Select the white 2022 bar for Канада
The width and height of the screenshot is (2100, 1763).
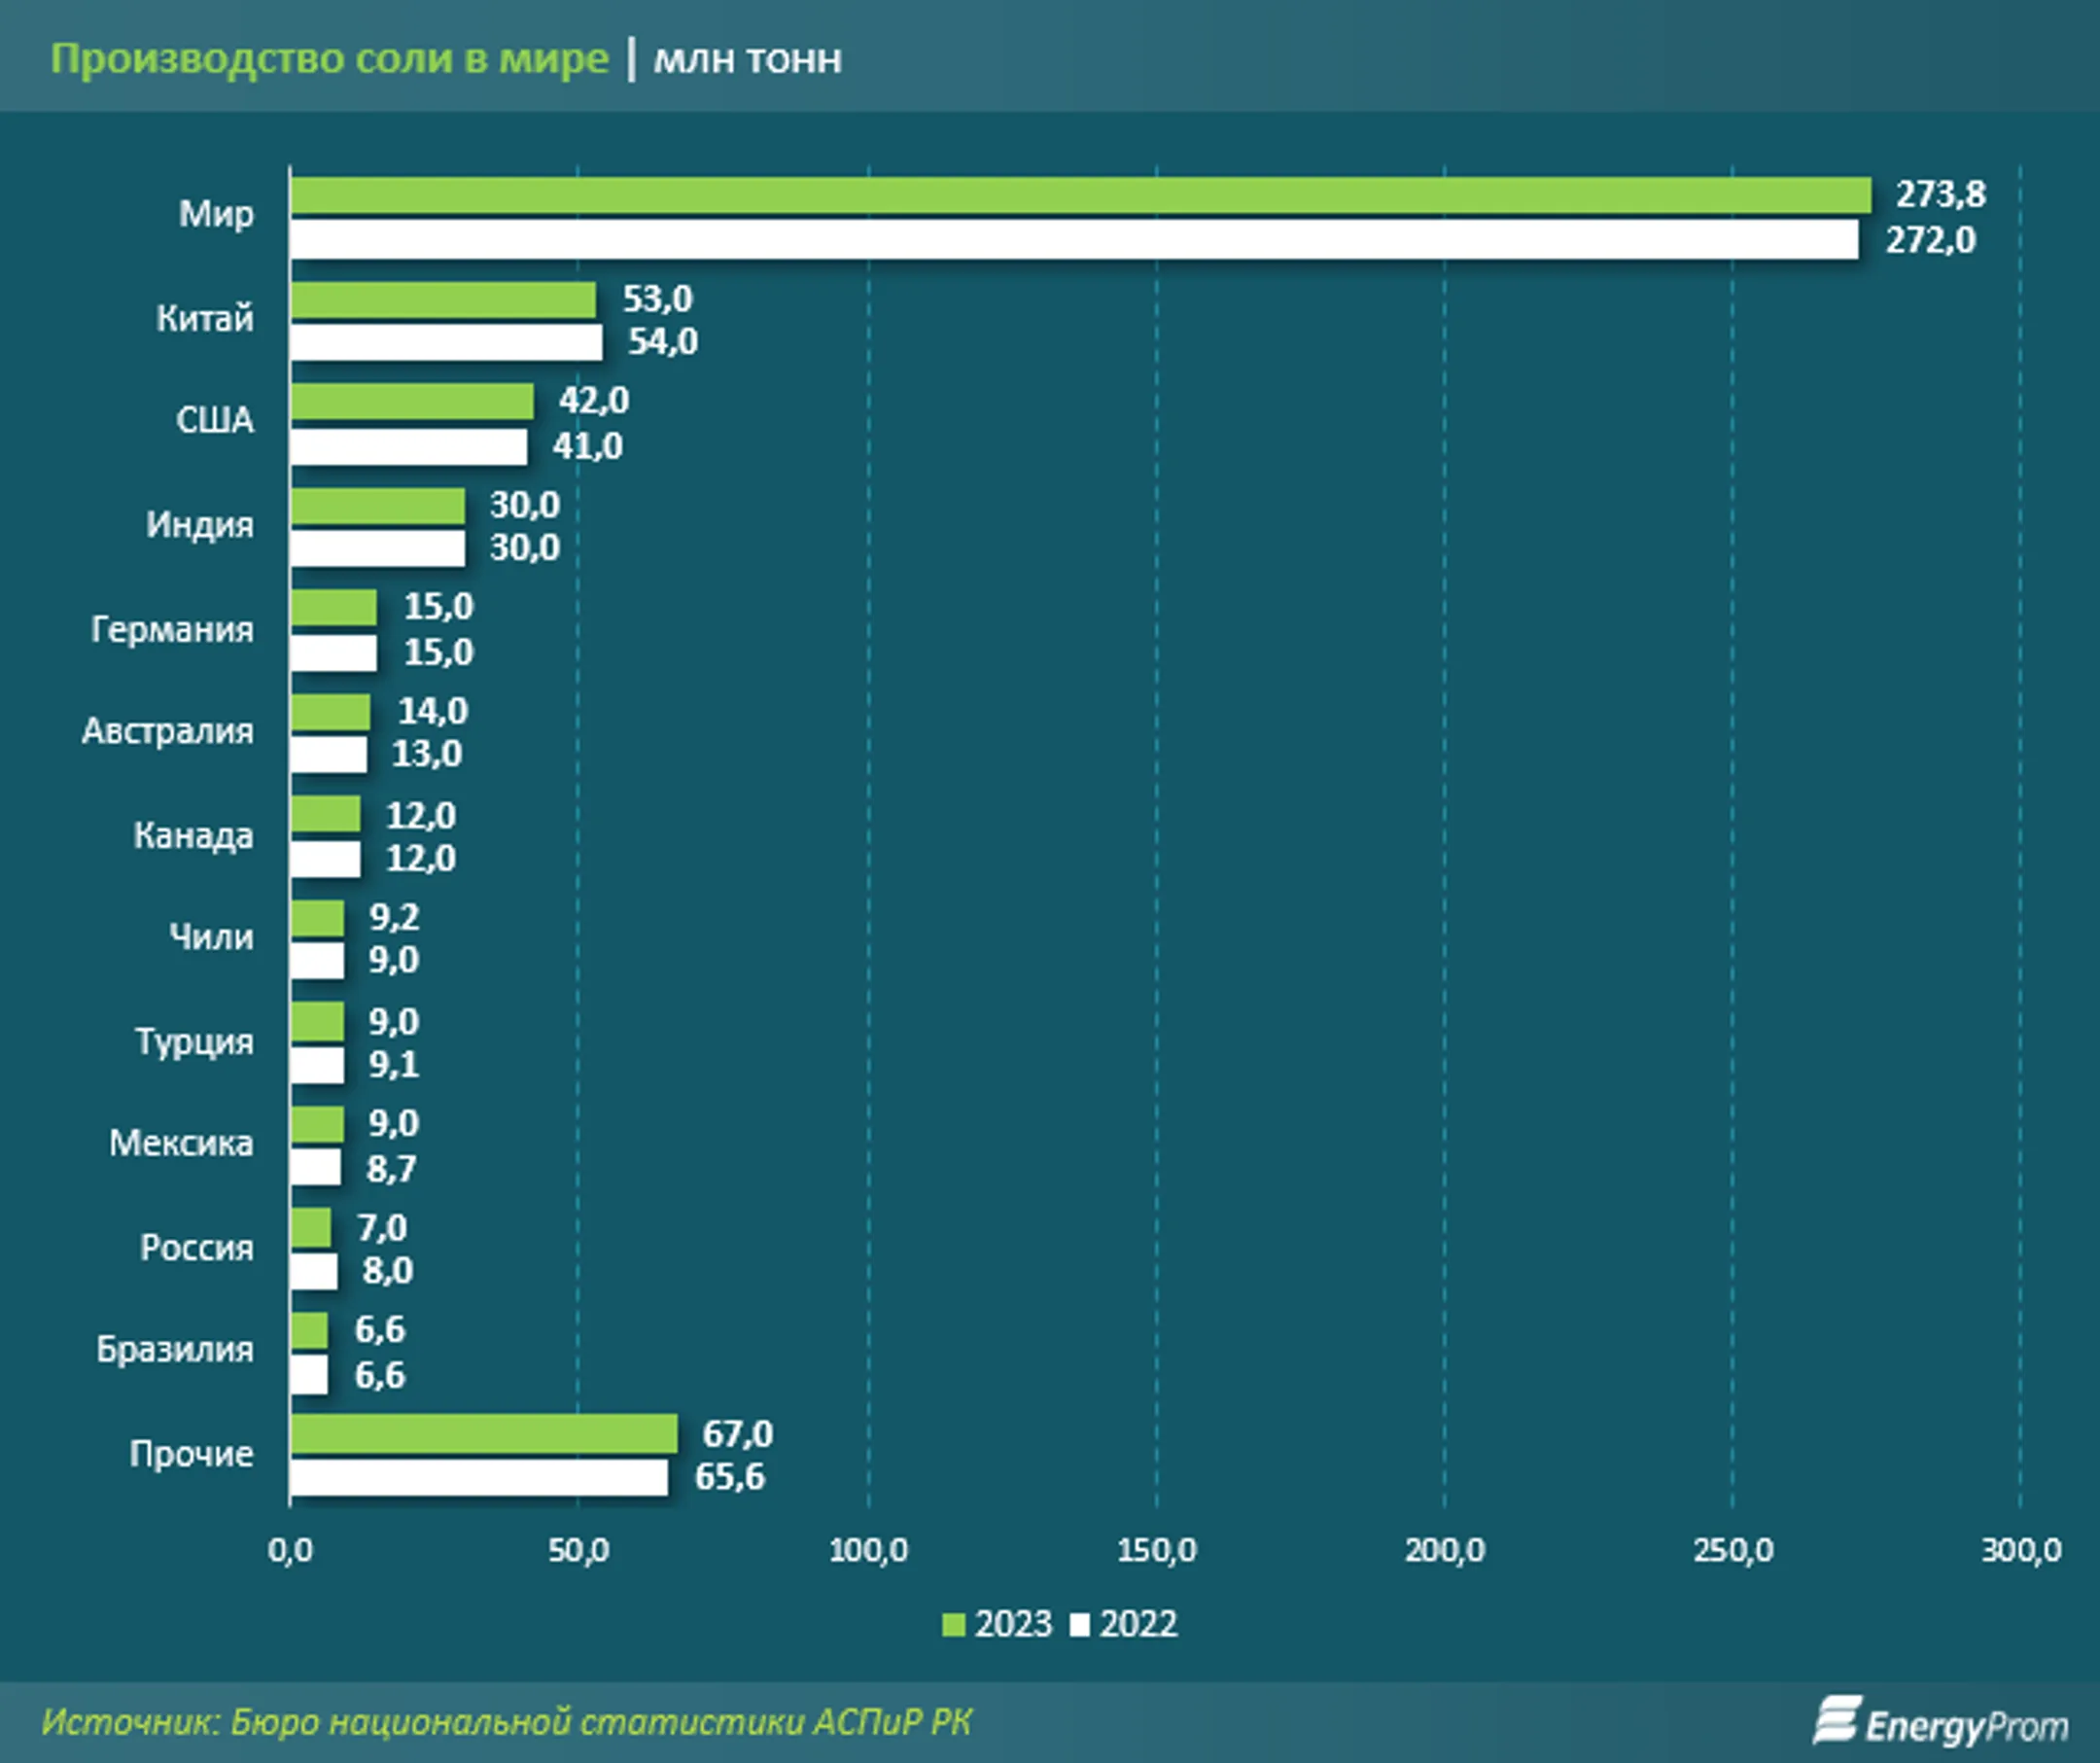(326, 859)
